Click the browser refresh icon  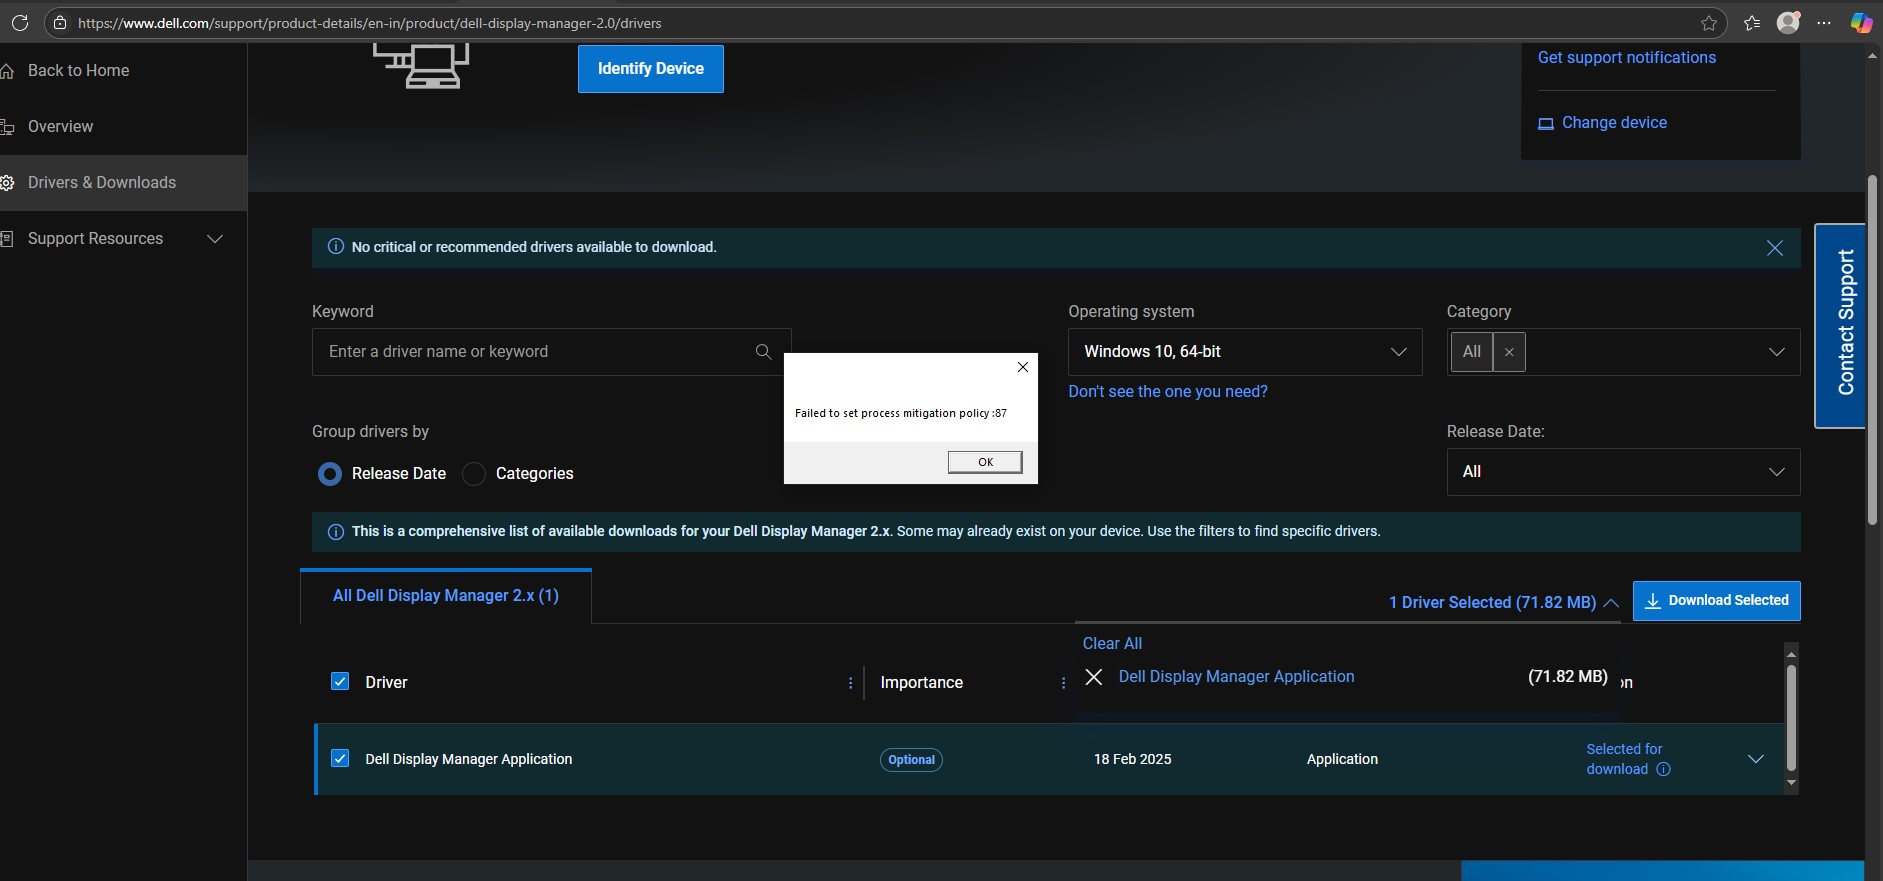pyautogui.click(x=19, y=22)
